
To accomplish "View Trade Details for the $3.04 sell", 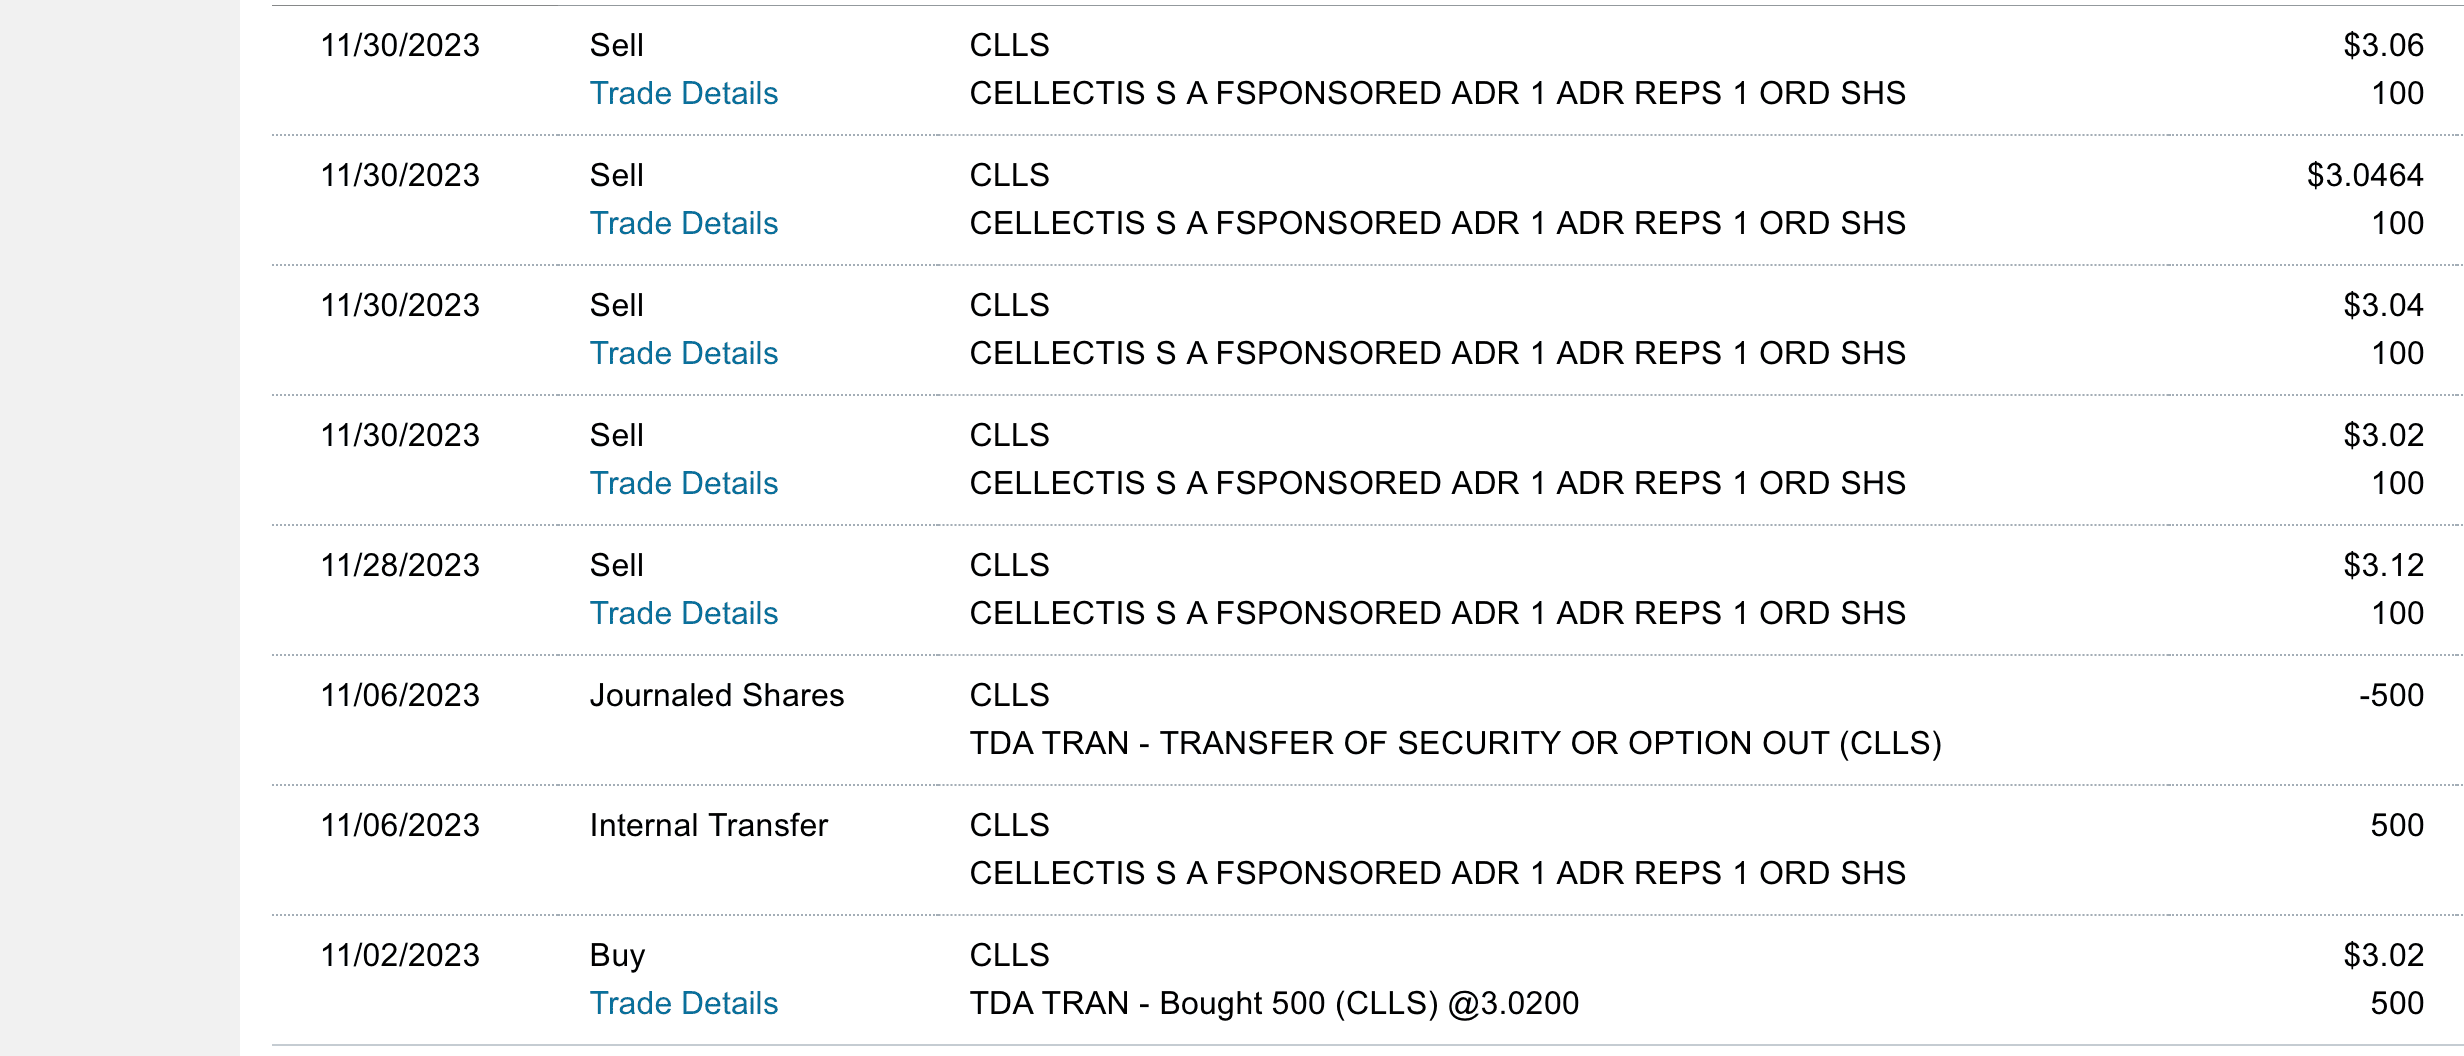I will 684,353.
